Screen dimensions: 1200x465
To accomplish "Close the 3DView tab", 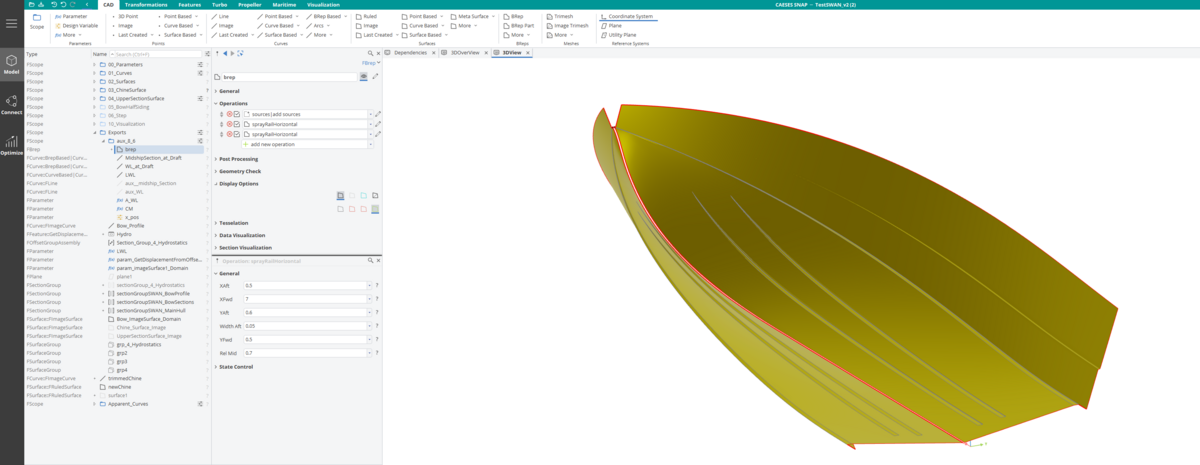I will (x=529, y=52).
